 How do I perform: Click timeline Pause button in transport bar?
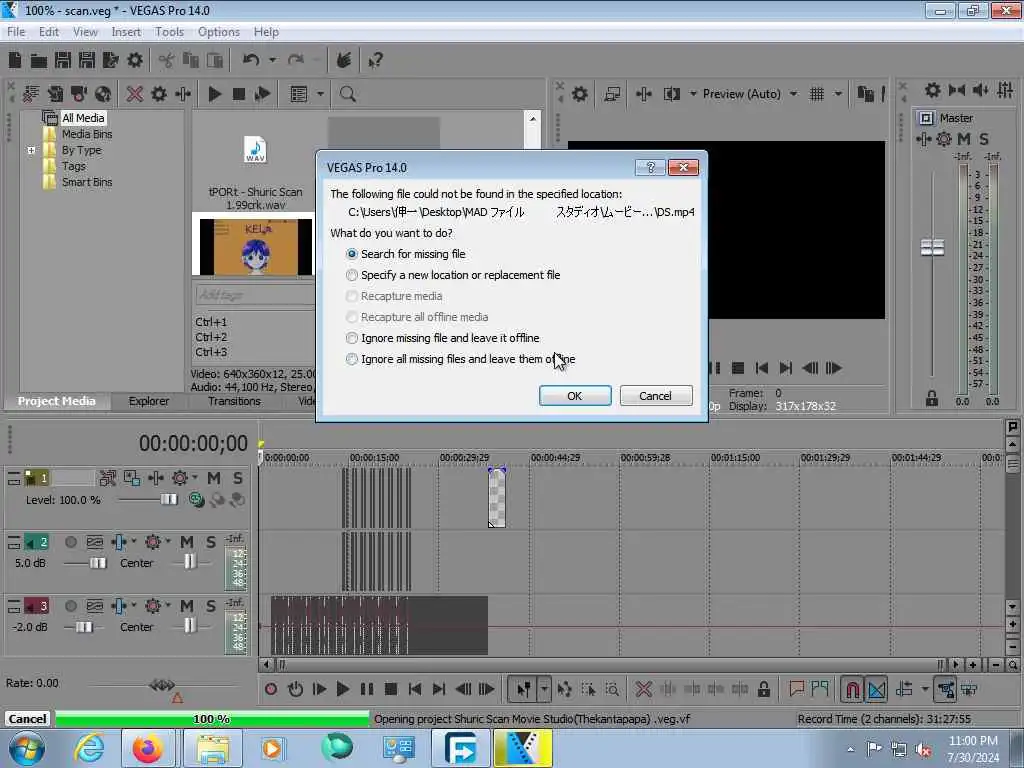tap(366, 689)
